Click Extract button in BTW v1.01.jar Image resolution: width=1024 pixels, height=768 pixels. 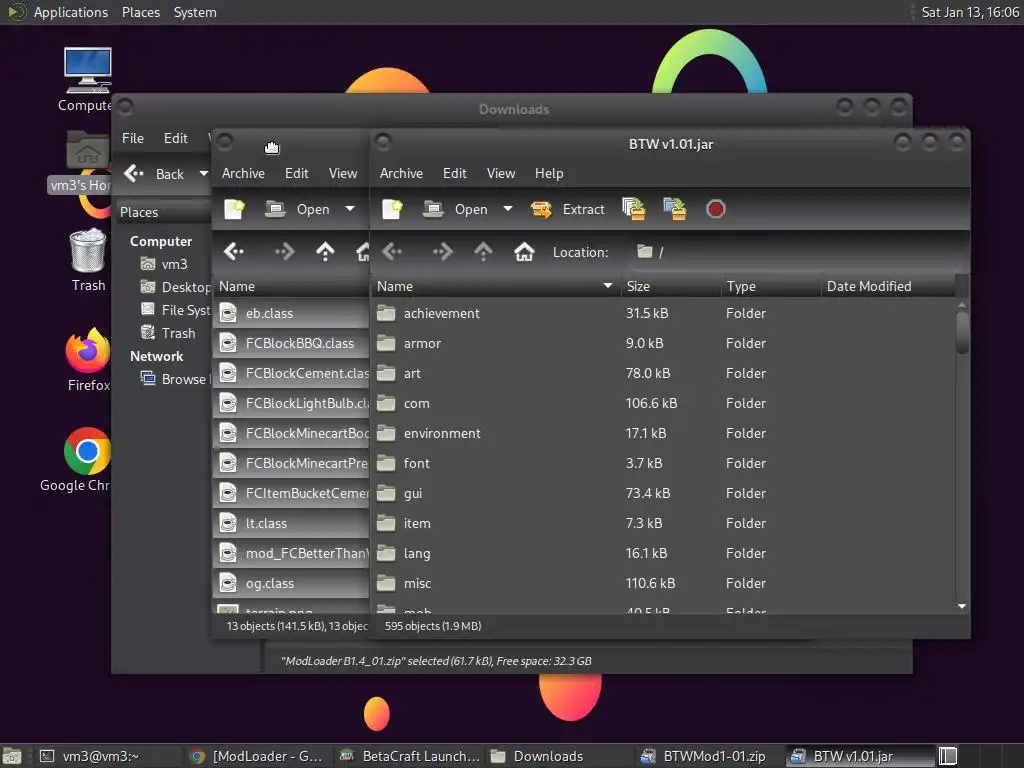[x=568, y=209]
